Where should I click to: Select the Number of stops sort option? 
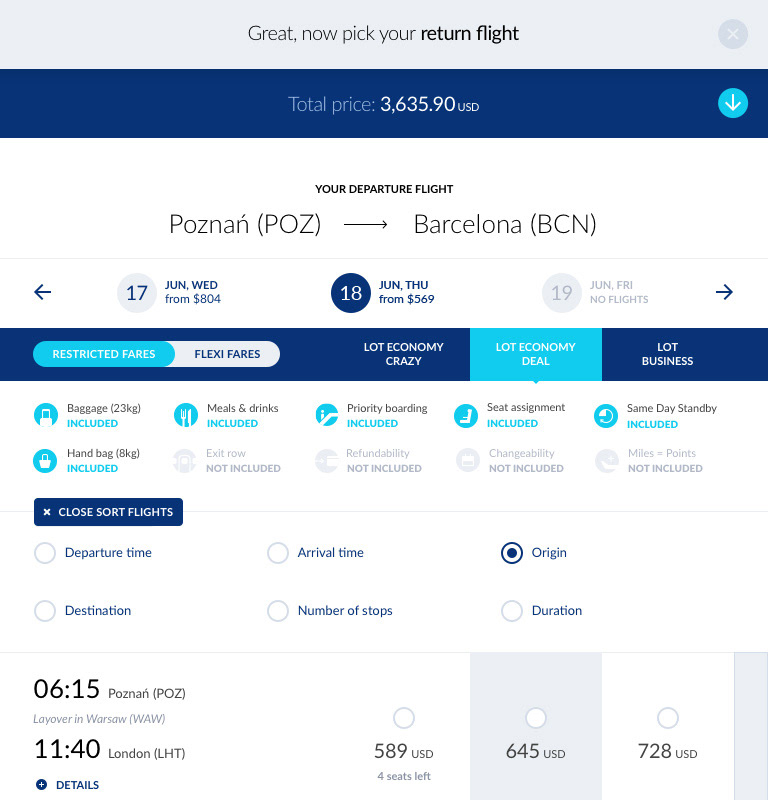(x=330, y=611)
